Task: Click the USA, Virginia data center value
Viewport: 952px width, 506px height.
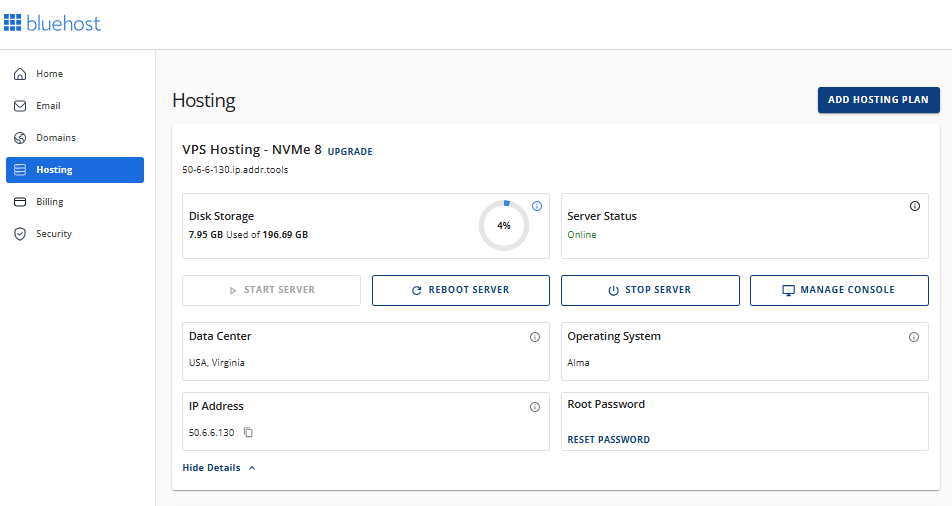Action: pos(217,363)
